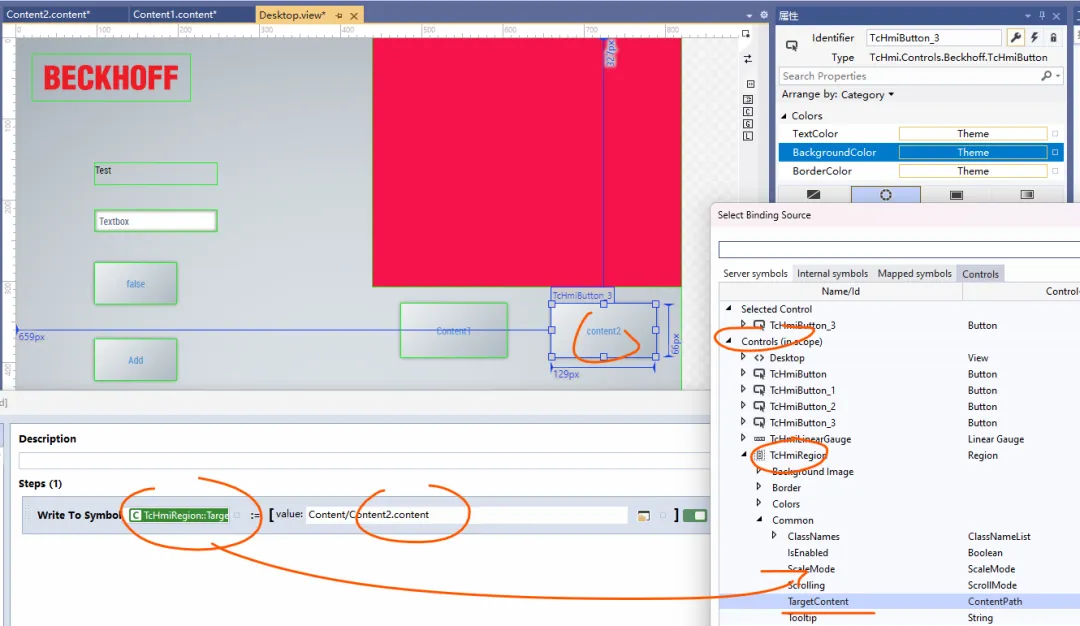Open the Properties wrench view

pos(1015,38)
